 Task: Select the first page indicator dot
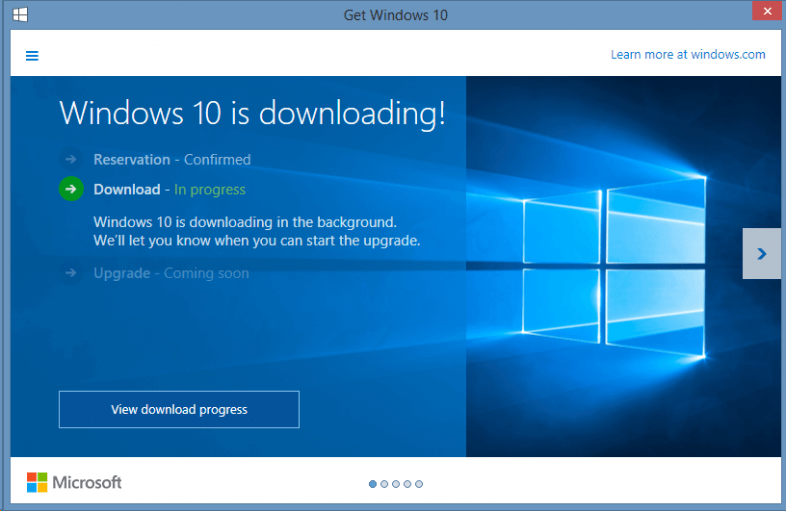tap(372, 484)
